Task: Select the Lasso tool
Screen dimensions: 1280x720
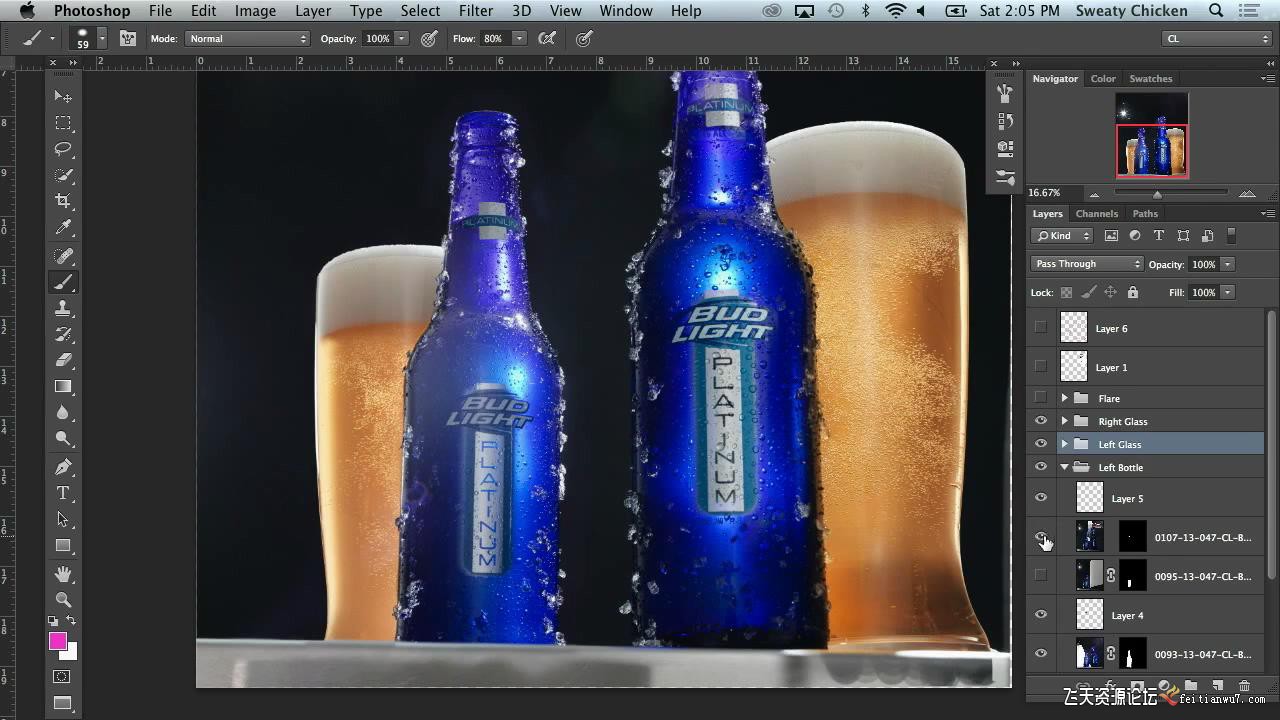Action: [63, 149]
